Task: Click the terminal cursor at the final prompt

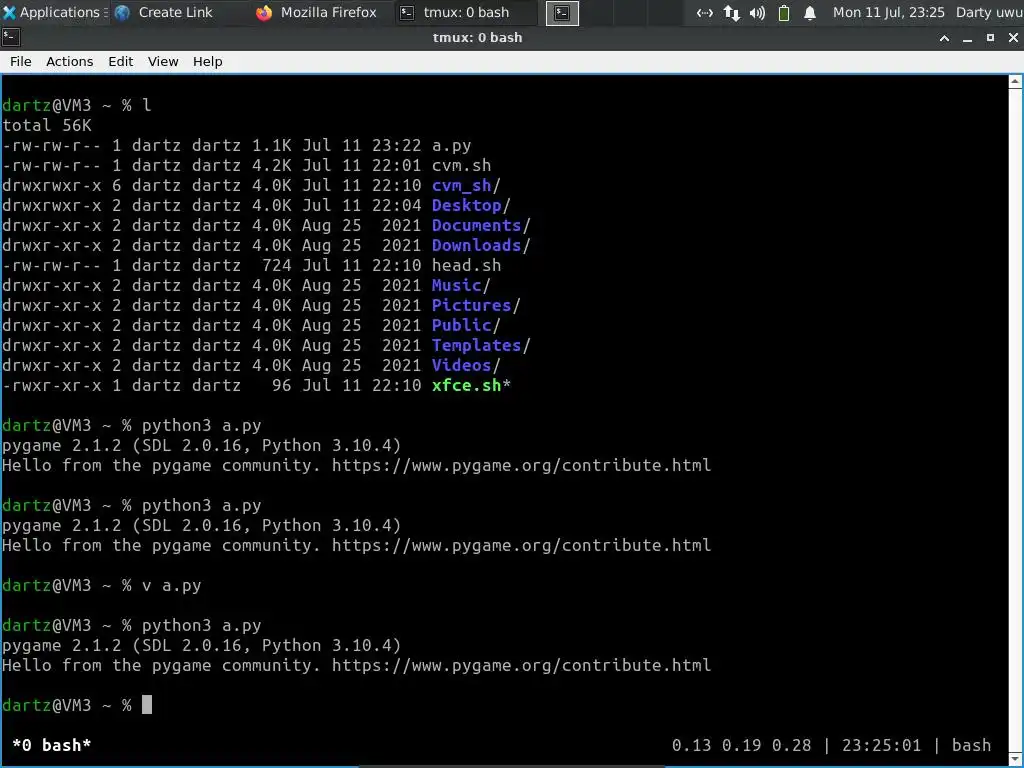Action: click(147, 705)
